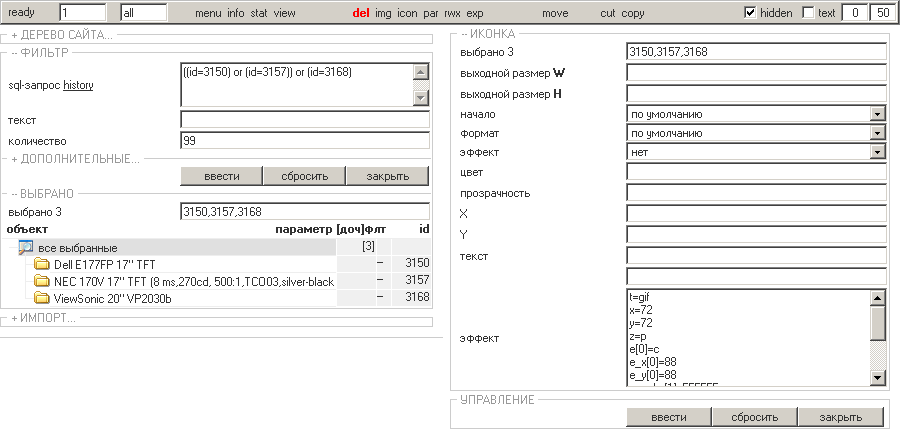Viewport: 900px width, 434px height.
Task: Click ввести button in the filter section
Action: click(x=222, y=176)
